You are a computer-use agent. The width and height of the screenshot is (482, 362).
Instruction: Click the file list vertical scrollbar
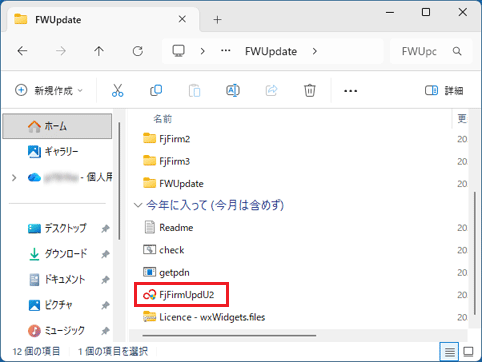point(475,253)
